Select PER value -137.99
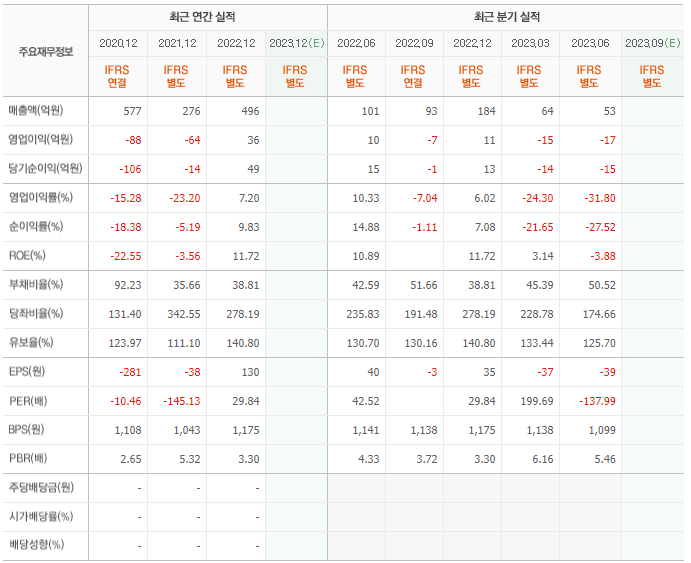691x563 pixels. [597, 401]
